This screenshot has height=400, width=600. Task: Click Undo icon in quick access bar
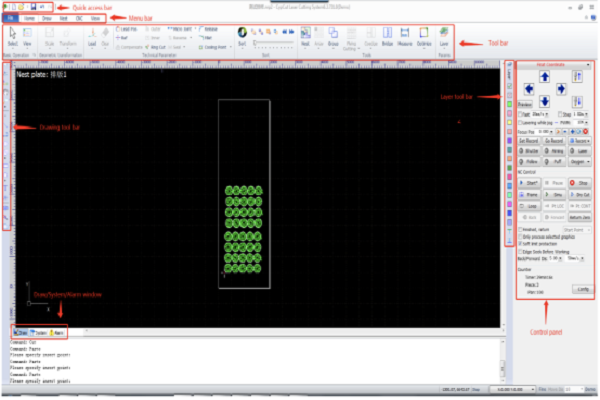click(42, 7)
